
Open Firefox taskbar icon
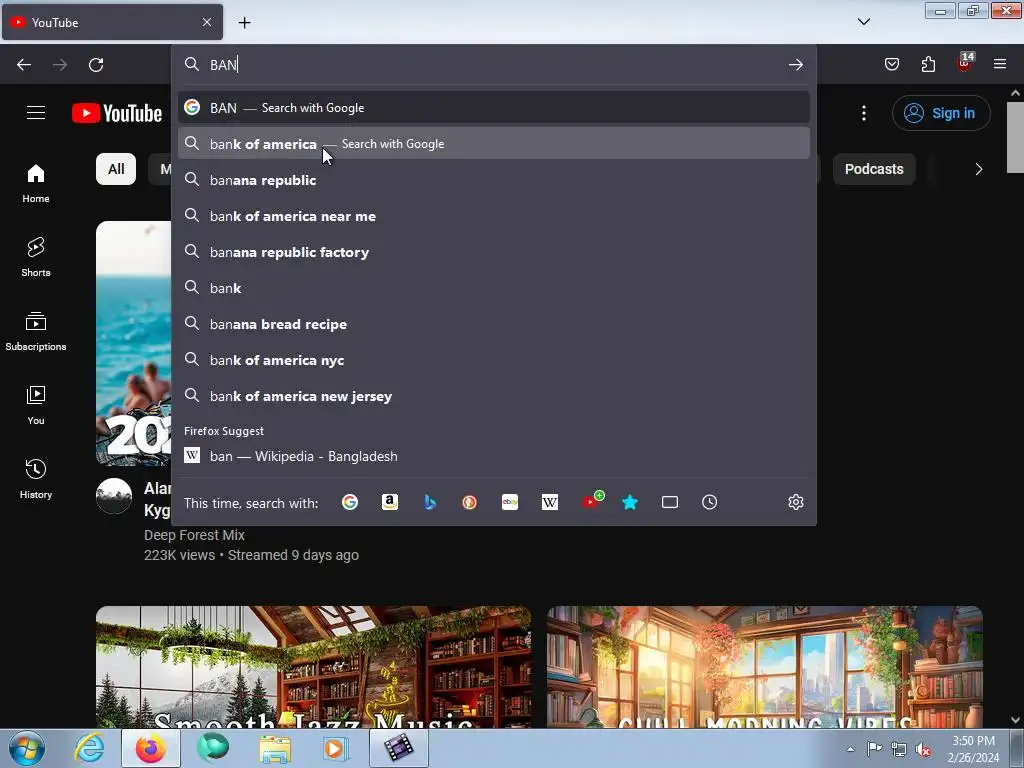tap(151, 748)
